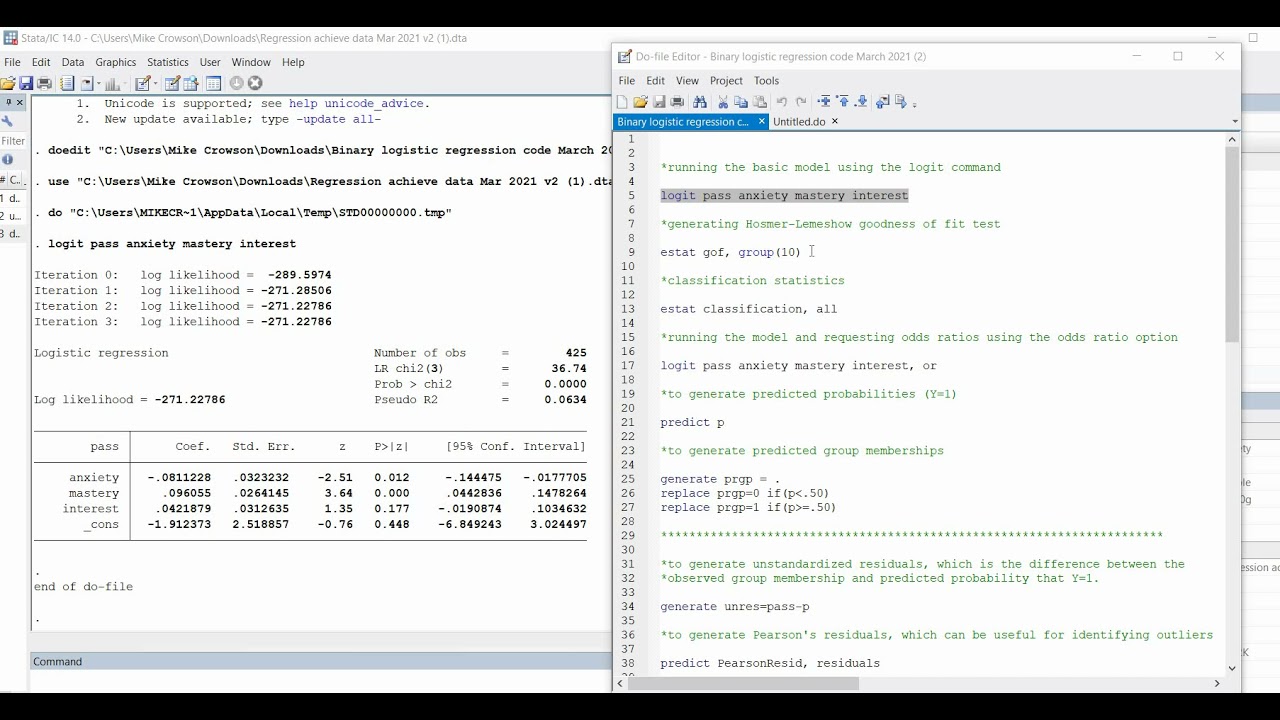Switch to Untitled.do tab
This screenshot has width=1280, height=720.
tap(799, 122)
